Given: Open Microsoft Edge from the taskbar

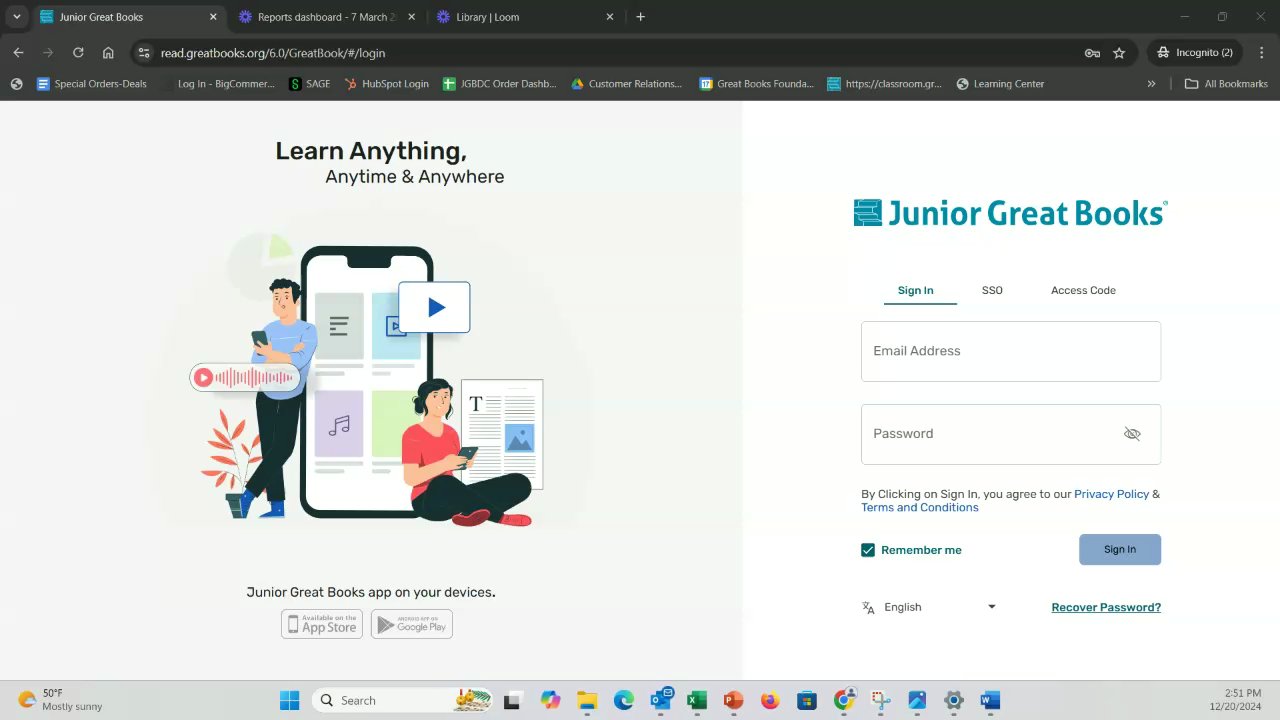Looking at the screenshot, I should (x=624, y=700).
